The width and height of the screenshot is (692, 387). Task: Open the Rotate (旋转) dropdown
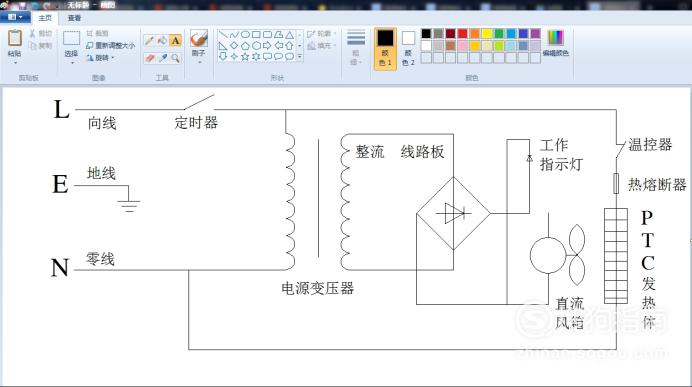(x=100, y=57)
